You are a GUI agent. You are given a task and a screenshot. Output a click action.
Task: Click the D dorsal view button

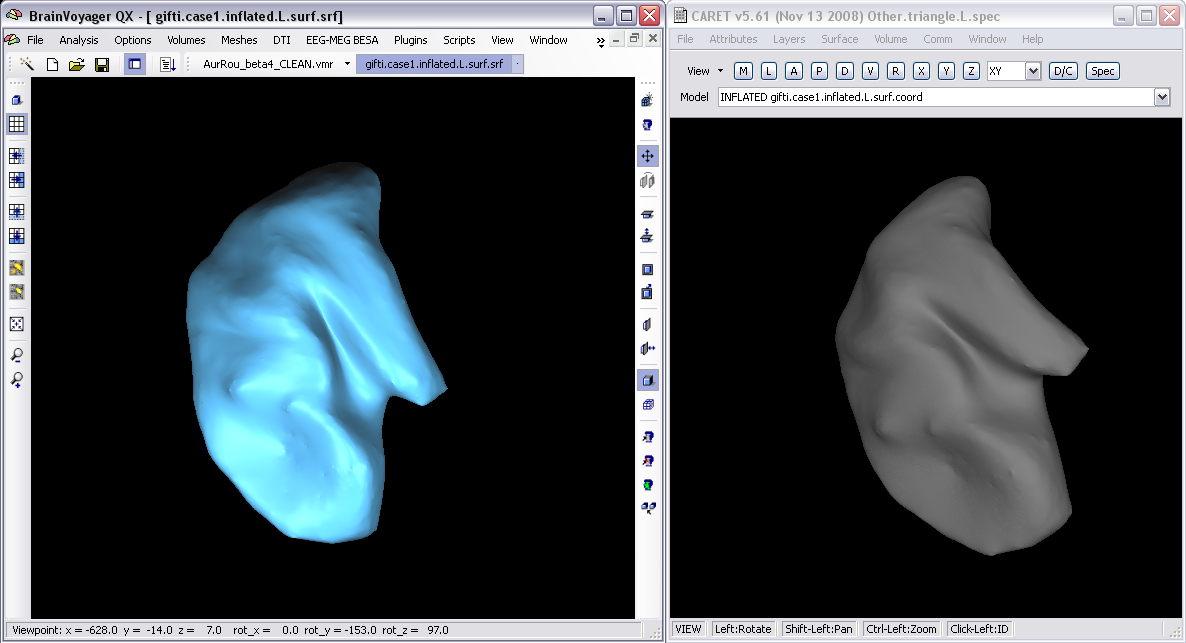coord(845,71)
